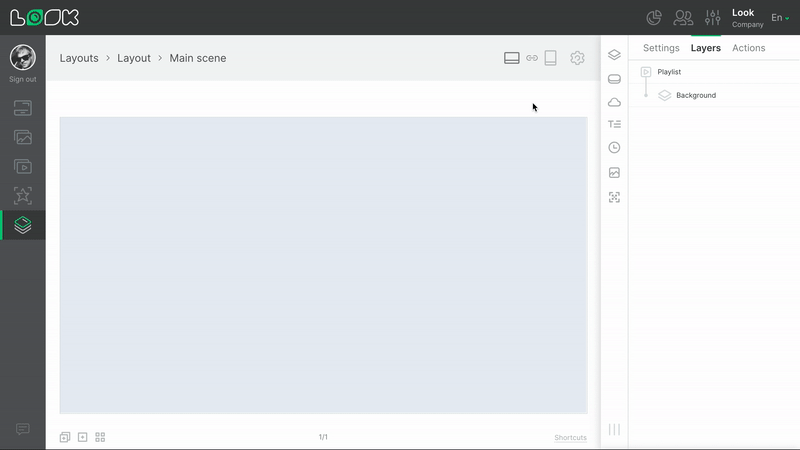The image size is (800, 450).
Task: Switch to the Layers tab
Action: click(706, 48)
